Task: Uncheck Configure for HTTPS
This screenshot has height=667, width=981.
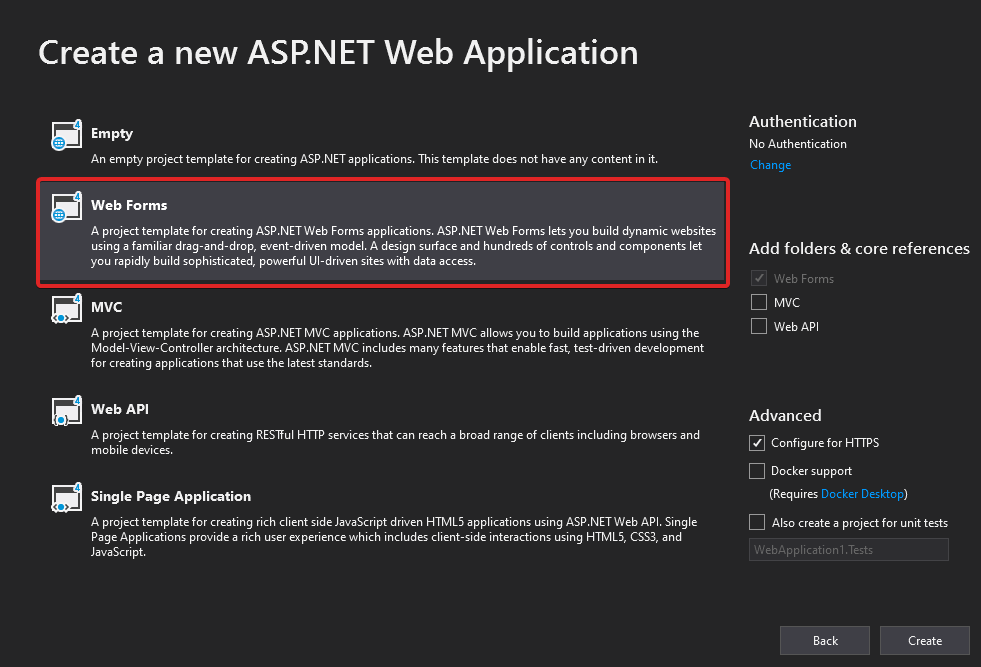Action: coord(757,442)
